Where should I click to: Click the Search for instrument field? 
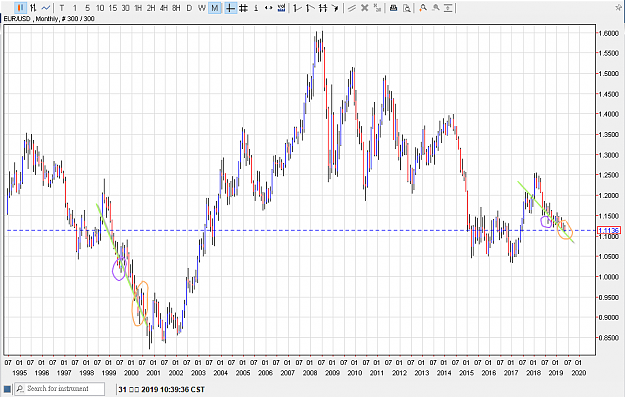(x=60, y=389)
